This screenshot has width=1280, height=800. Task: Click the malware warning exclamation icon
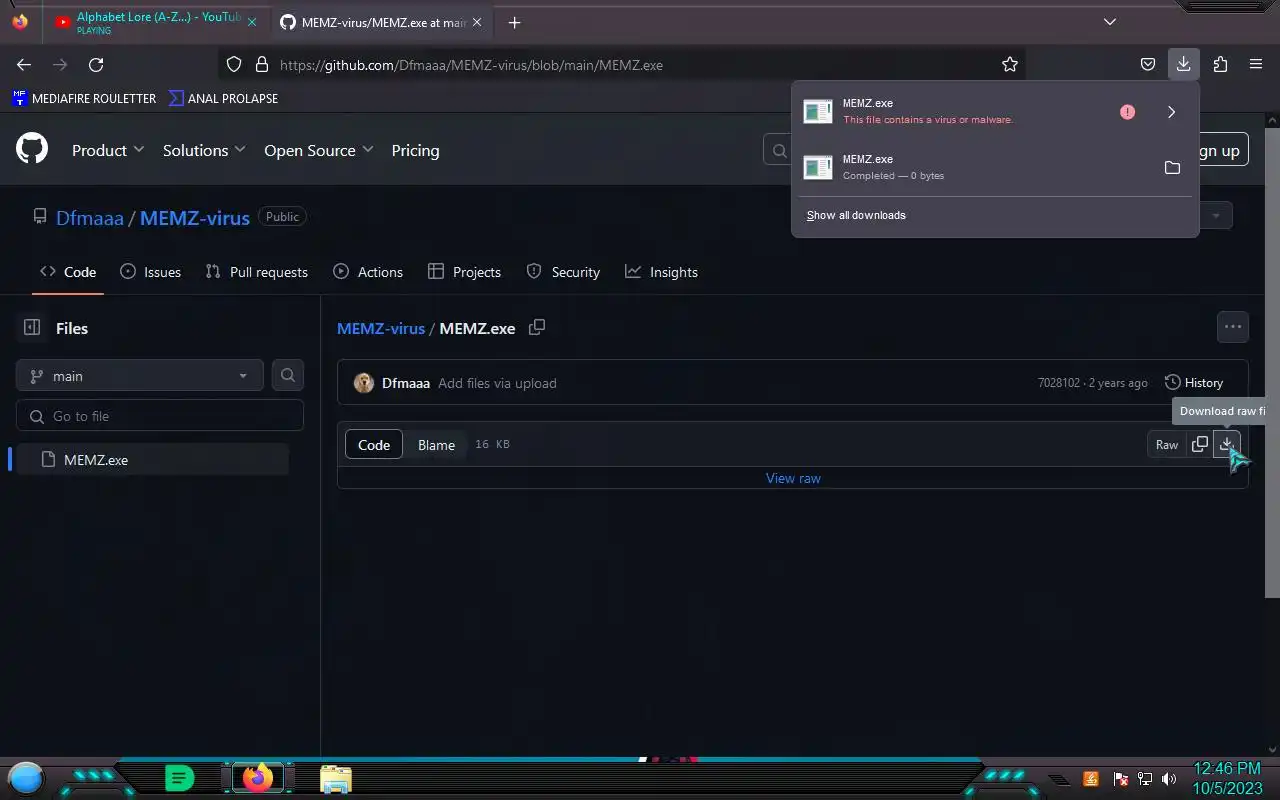pyautogui.click(x=1127, y=112)
